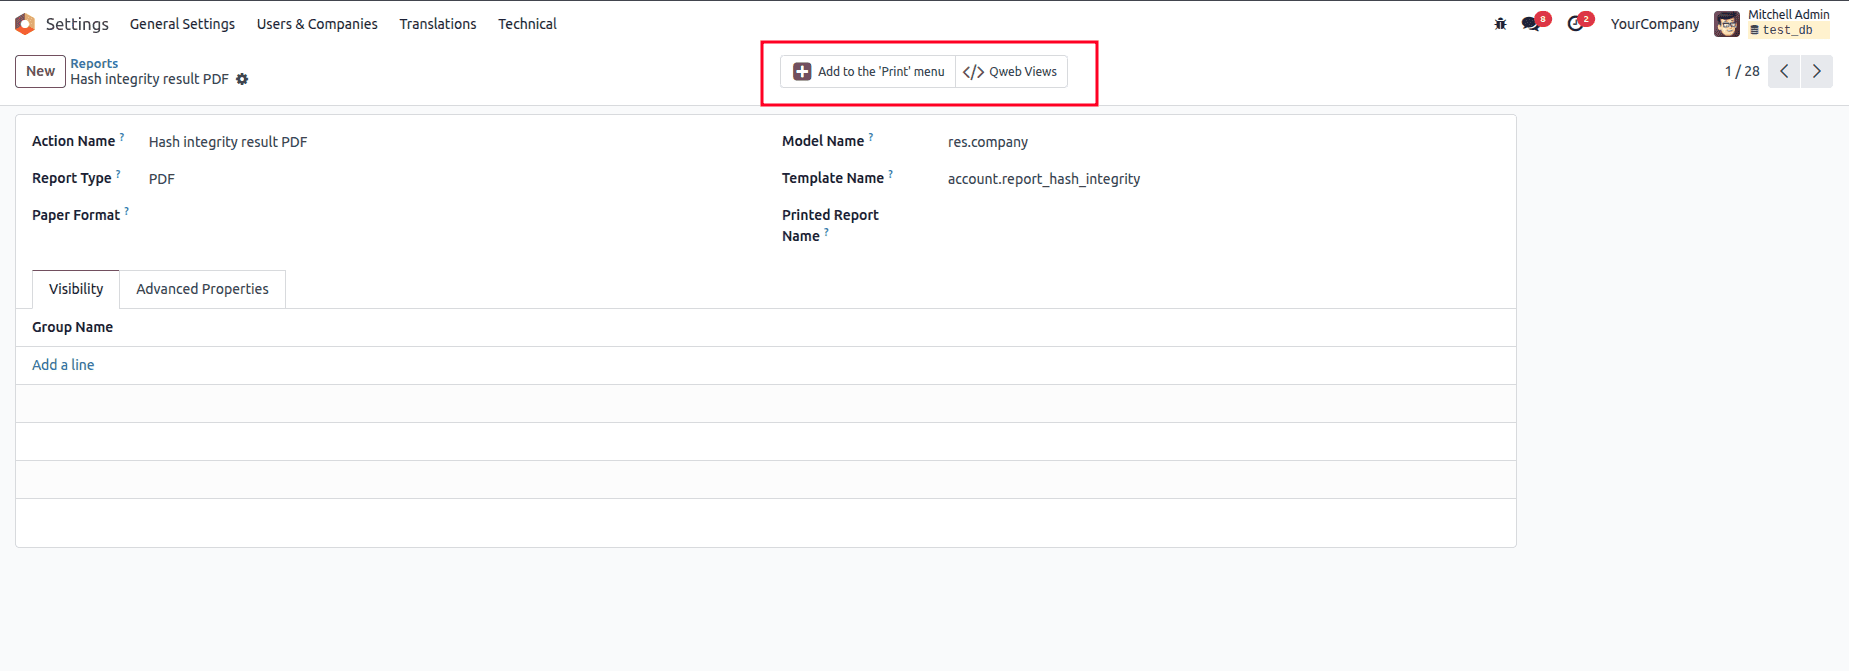Open the Users & Companies menu

tap(317, 24)
